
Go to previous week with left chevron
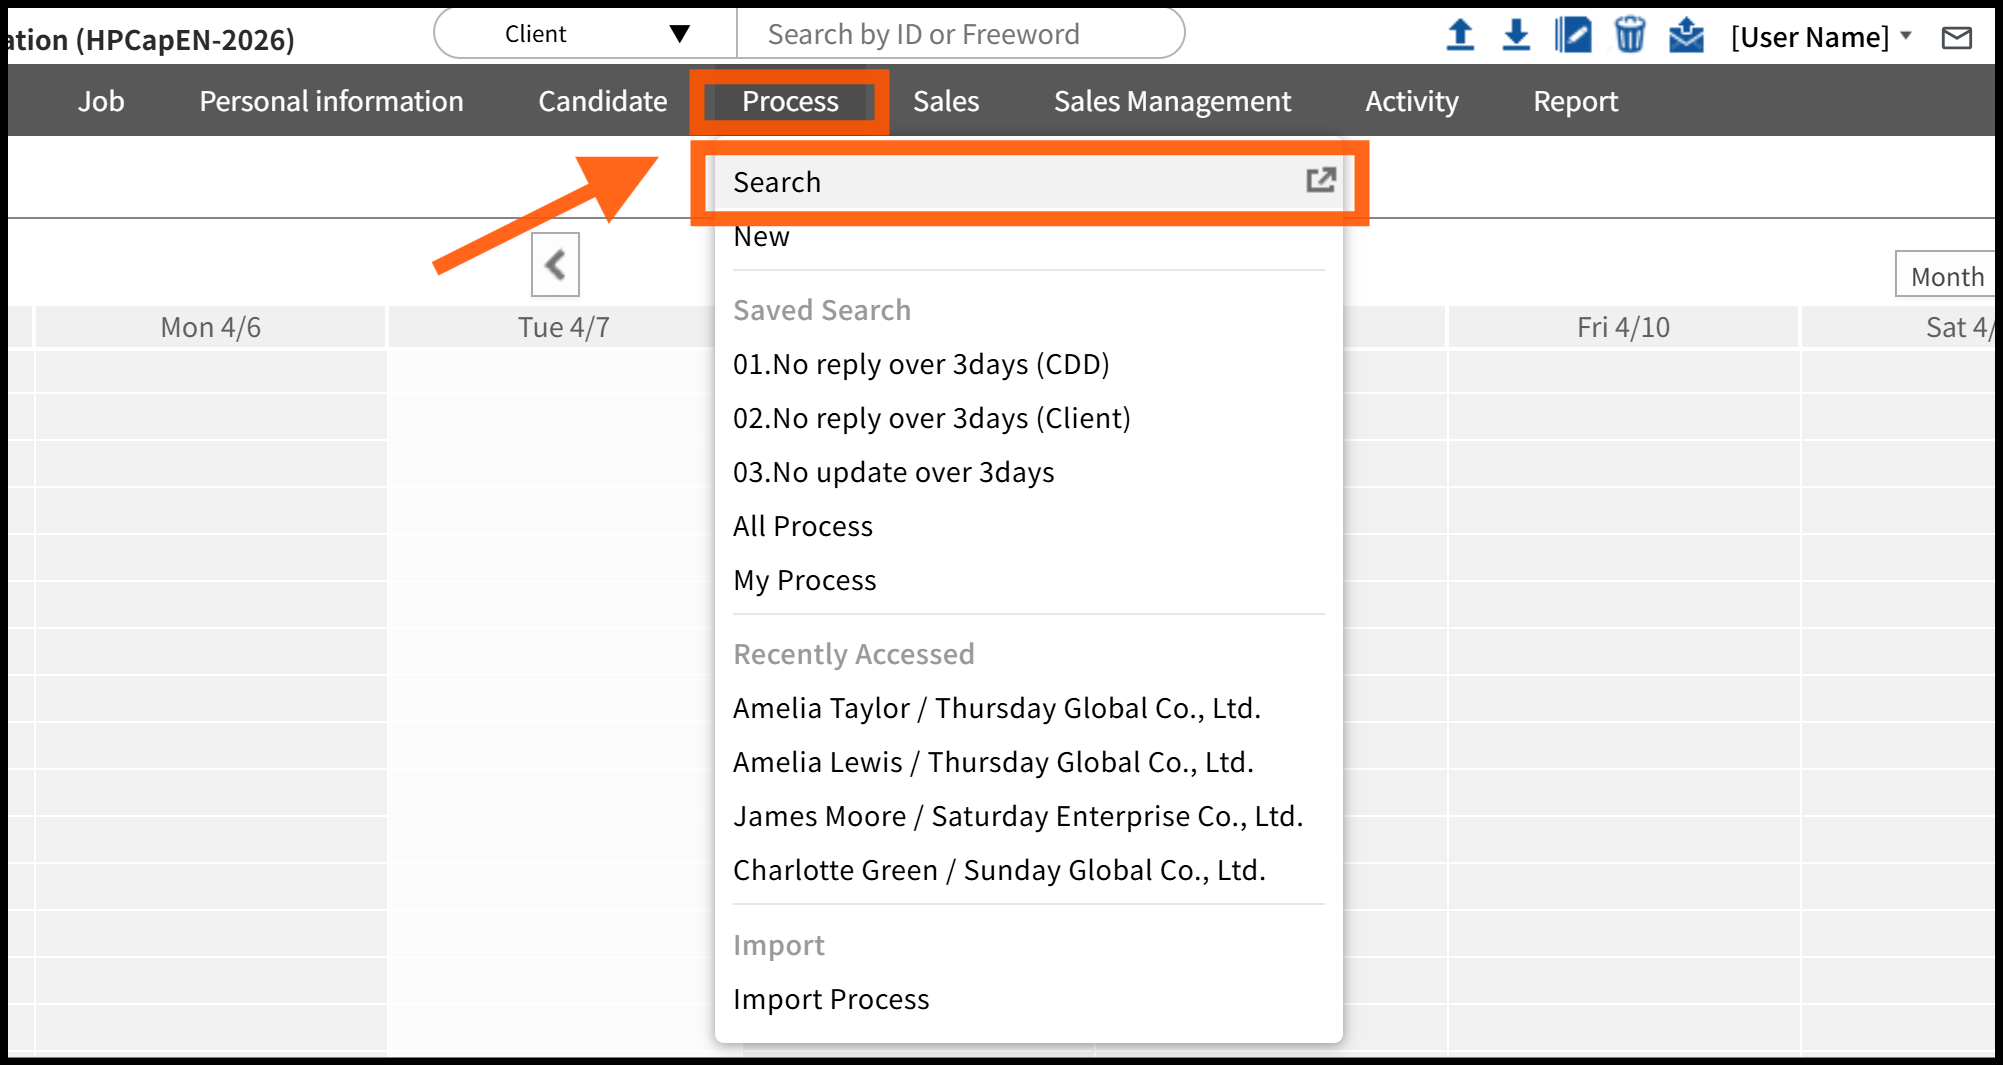555,265
